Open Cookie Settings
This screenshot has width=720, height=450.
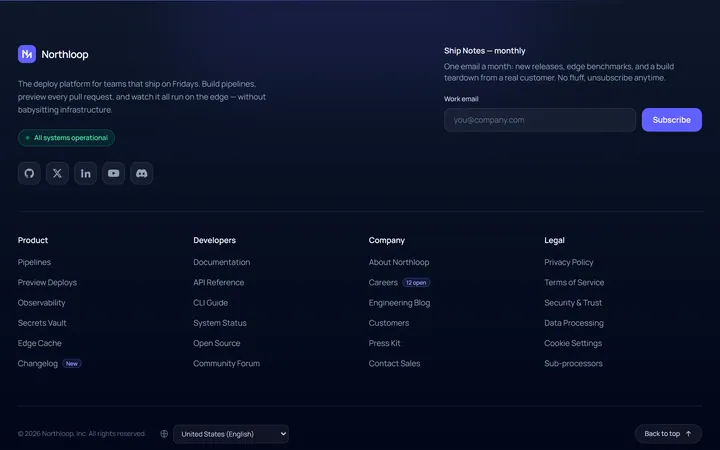[573, 343]
